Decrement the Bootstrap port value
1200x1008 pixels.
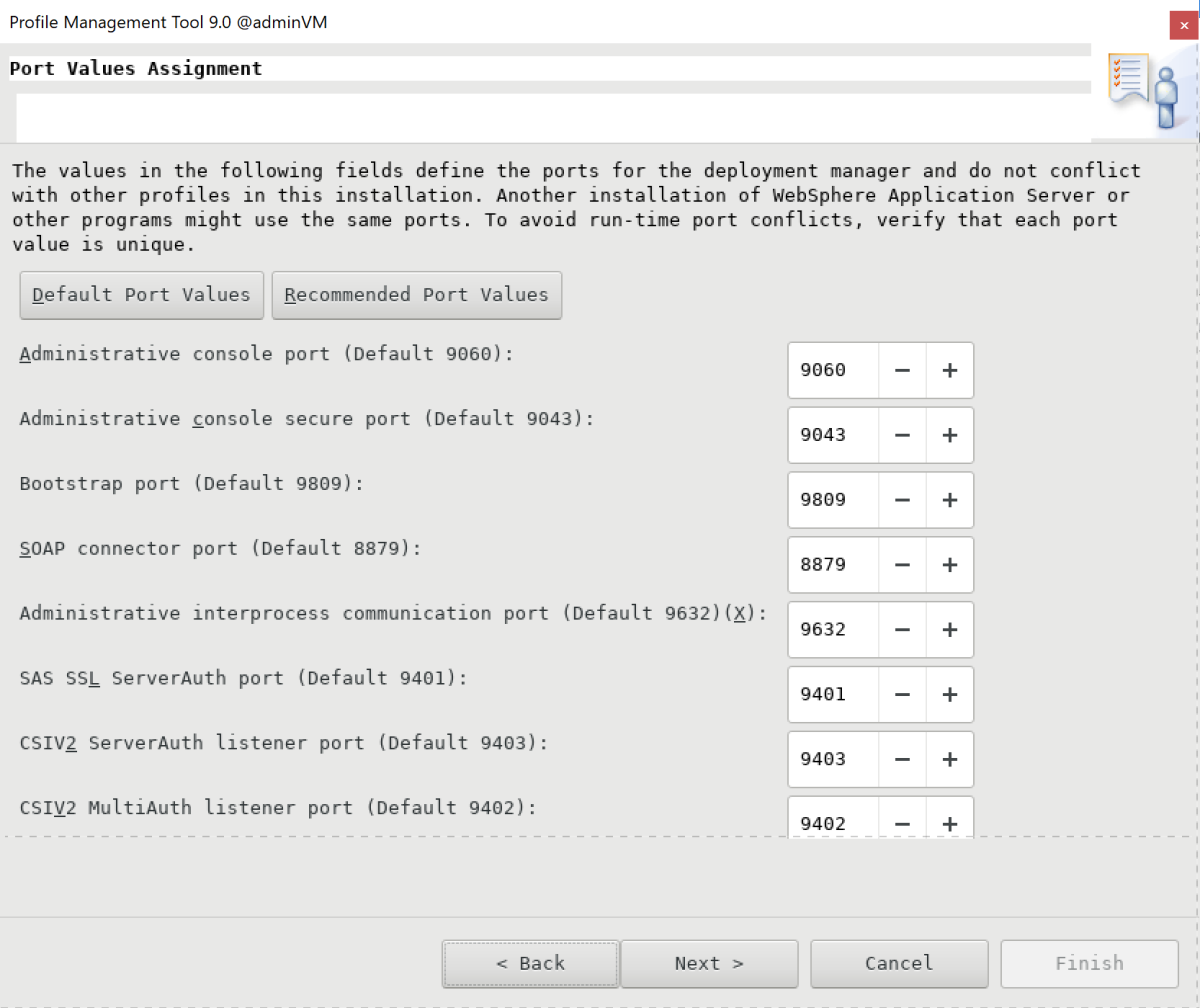[902, 500]
